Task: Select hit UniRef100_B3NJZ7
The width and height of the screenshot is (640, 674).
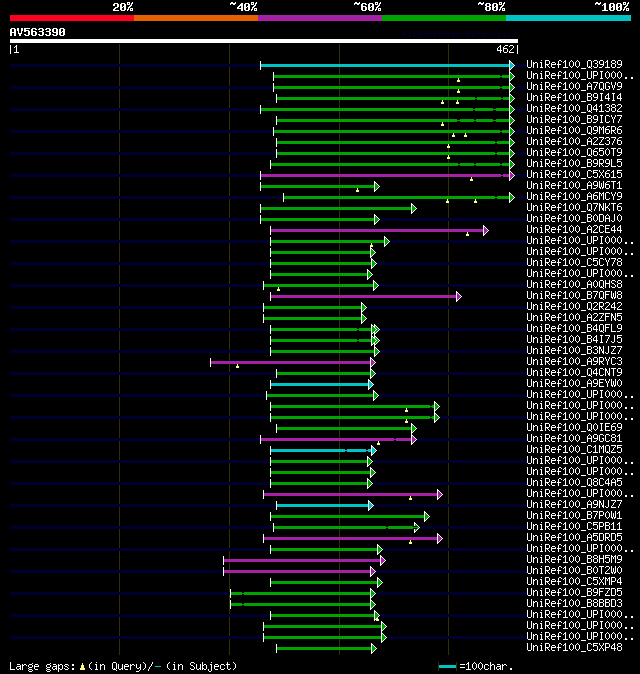Action: 574,350
